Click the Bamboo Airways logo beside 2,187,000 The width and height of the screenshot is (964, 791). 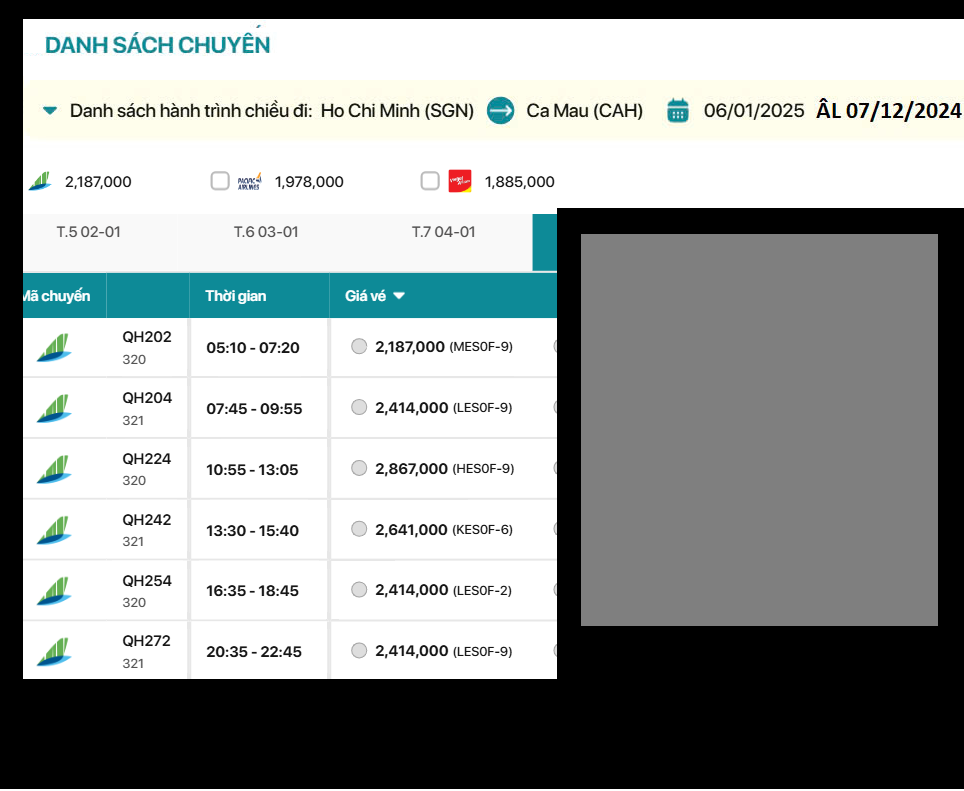[40, 181]
